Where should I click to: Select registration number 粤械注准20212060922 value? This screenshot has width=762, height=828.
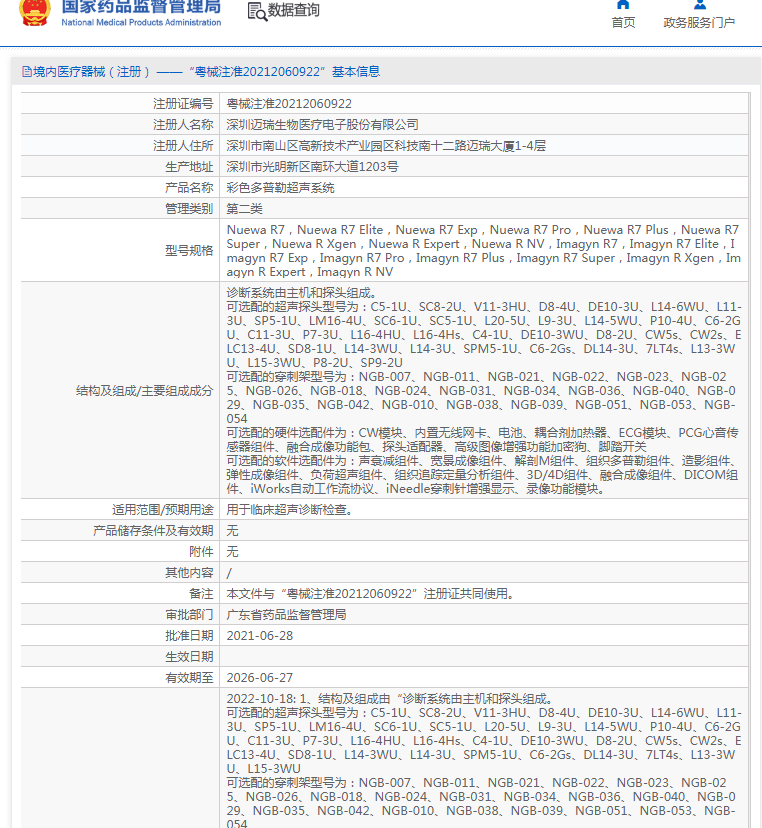pyautogui.click(x=289, y=104)
